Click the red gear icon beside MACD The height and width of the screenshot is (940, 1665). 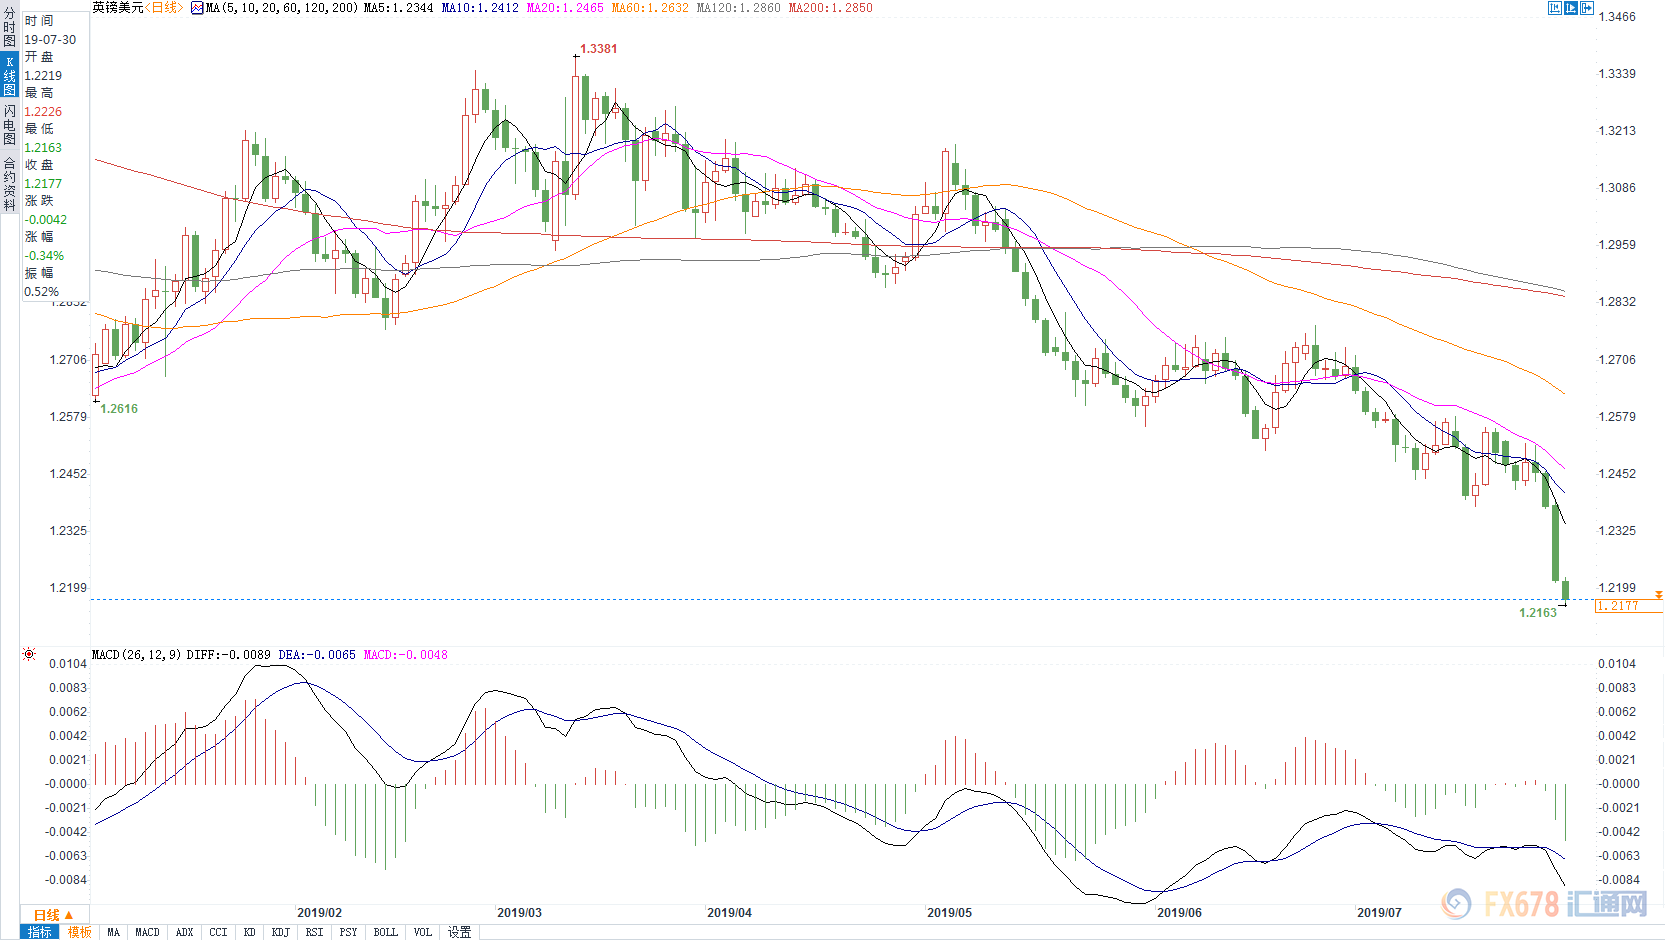(x=29, y=654)
